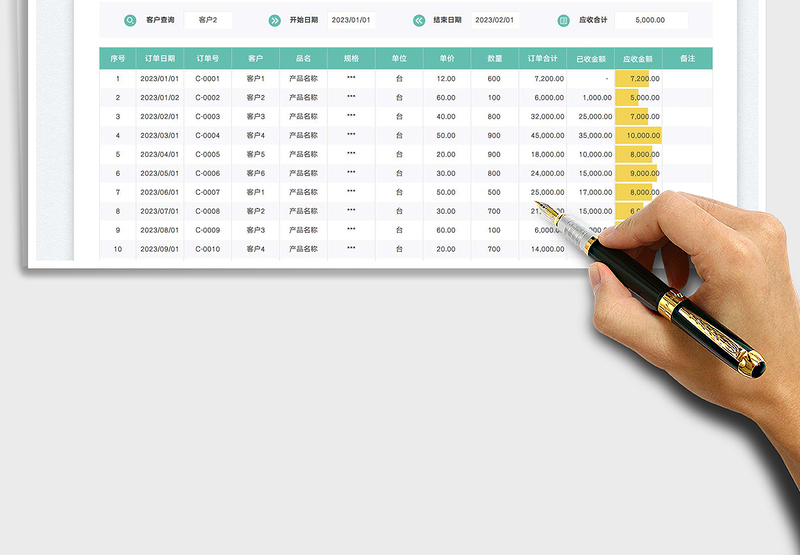This screenshot has height=555, width=800.
Task: Select order total cell 45,000.00
Action: [542, 135]
